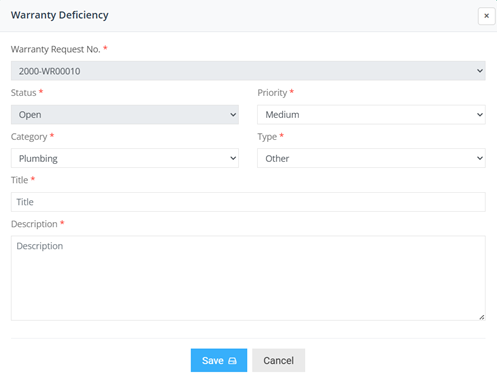This screenshot has height=390, width=497.
Task: Save the warranty deficiency
Action: point(219,360)
